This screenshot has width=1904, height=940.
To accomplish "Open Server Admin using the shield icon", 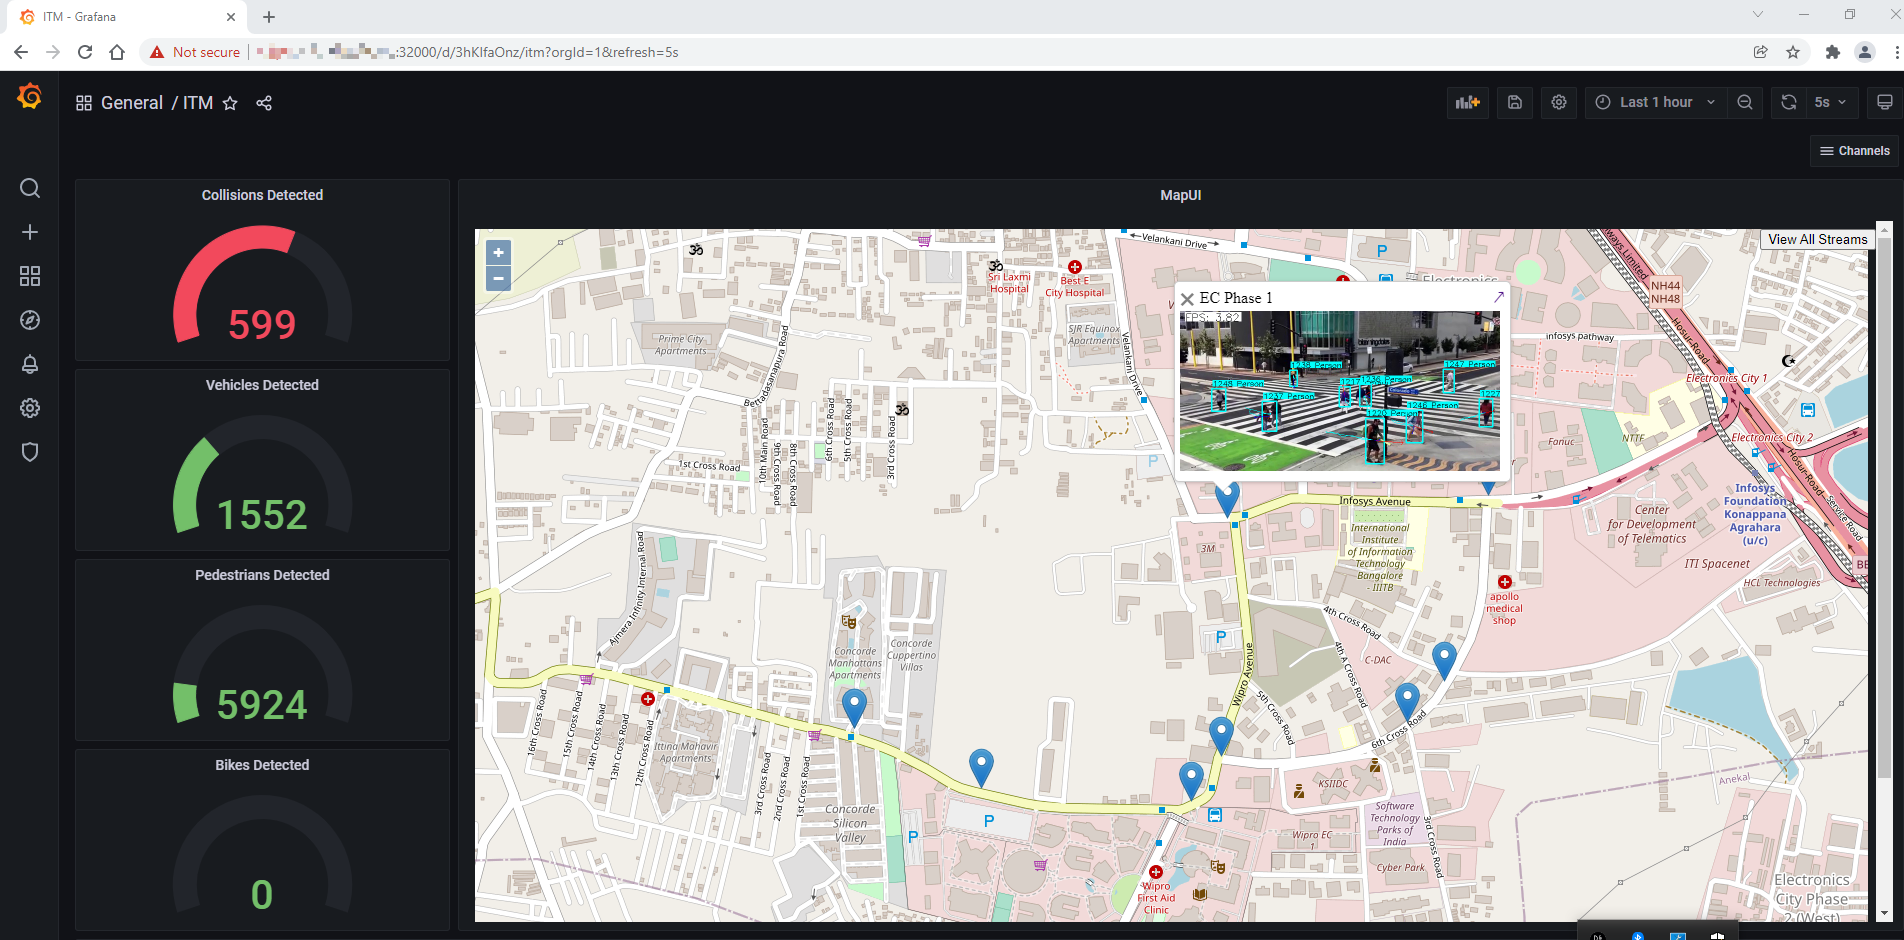I will 30,452.
